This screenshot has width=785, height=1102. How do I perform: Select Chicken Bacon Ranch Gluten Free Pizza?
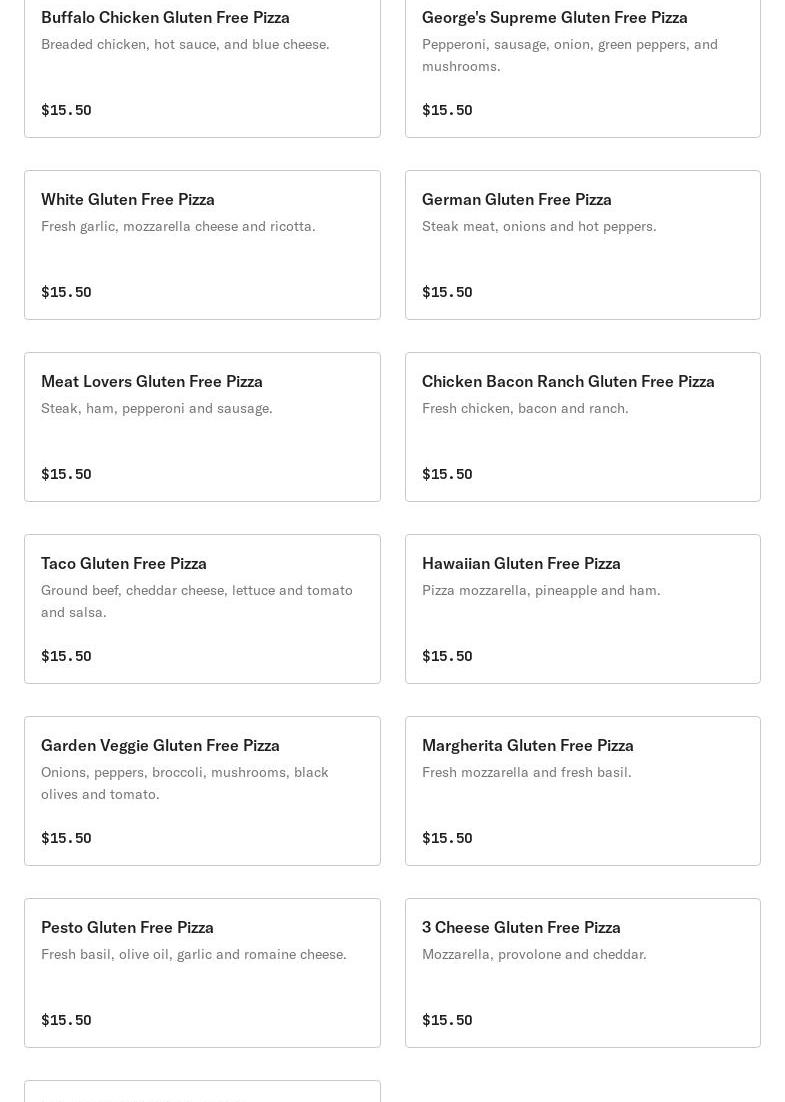click(x=583, y=427)
